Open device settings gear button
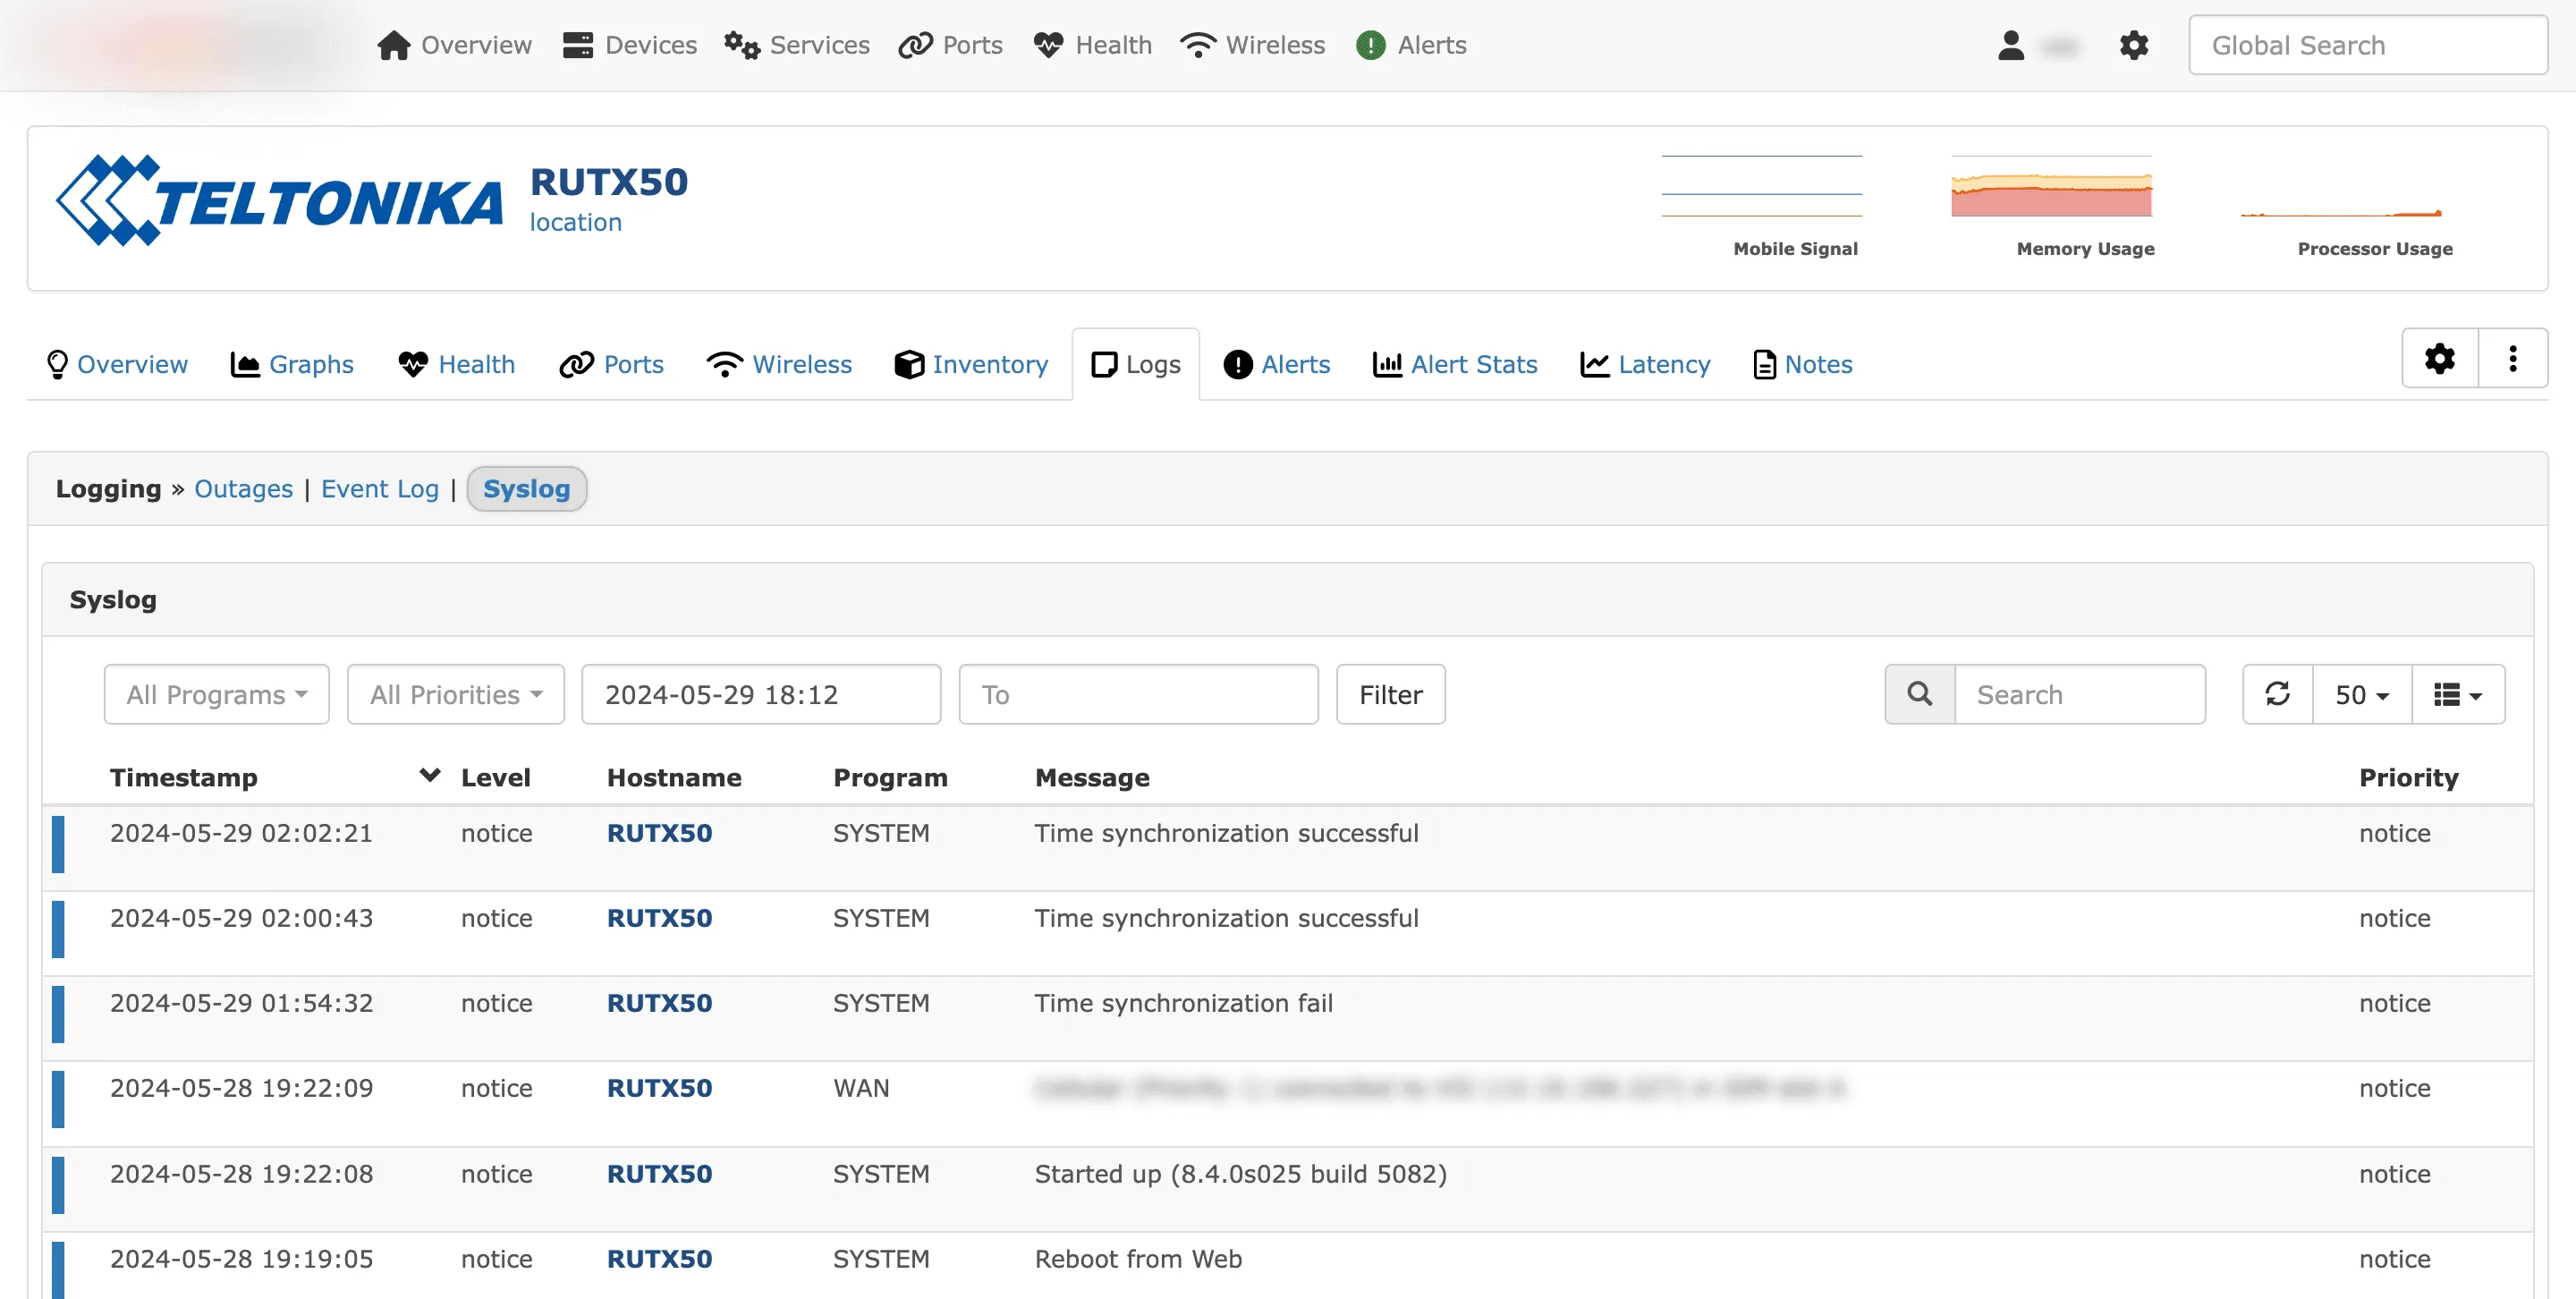 2439,358
